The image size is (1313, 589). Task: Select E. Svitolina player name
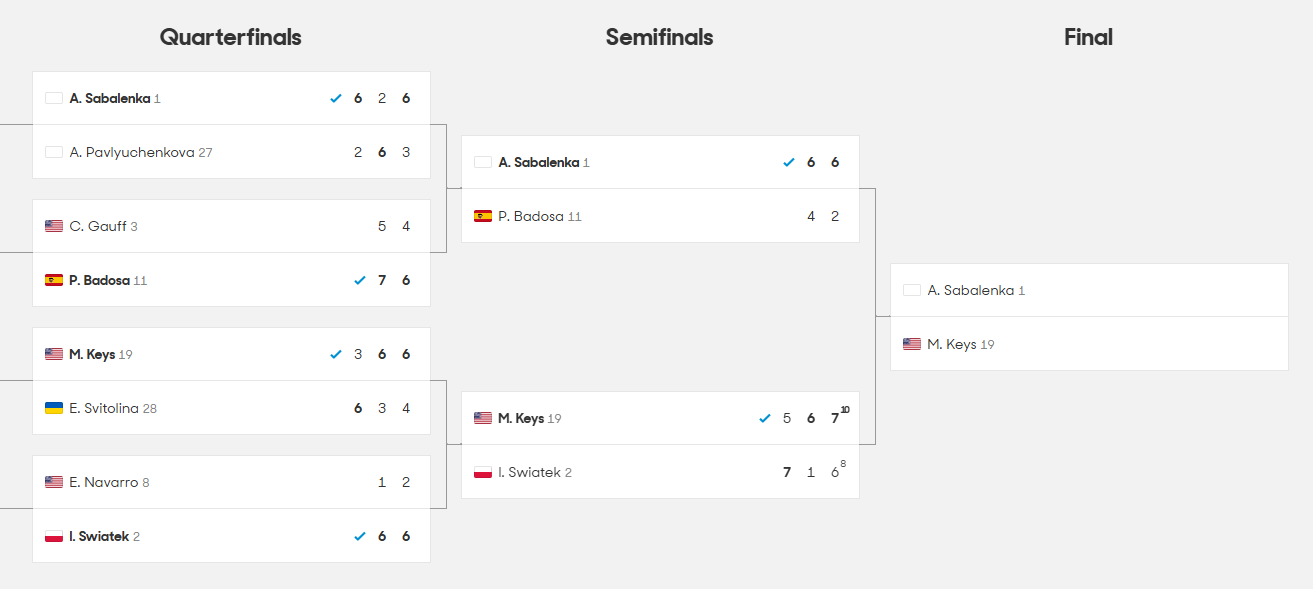(x=104, y=408)
